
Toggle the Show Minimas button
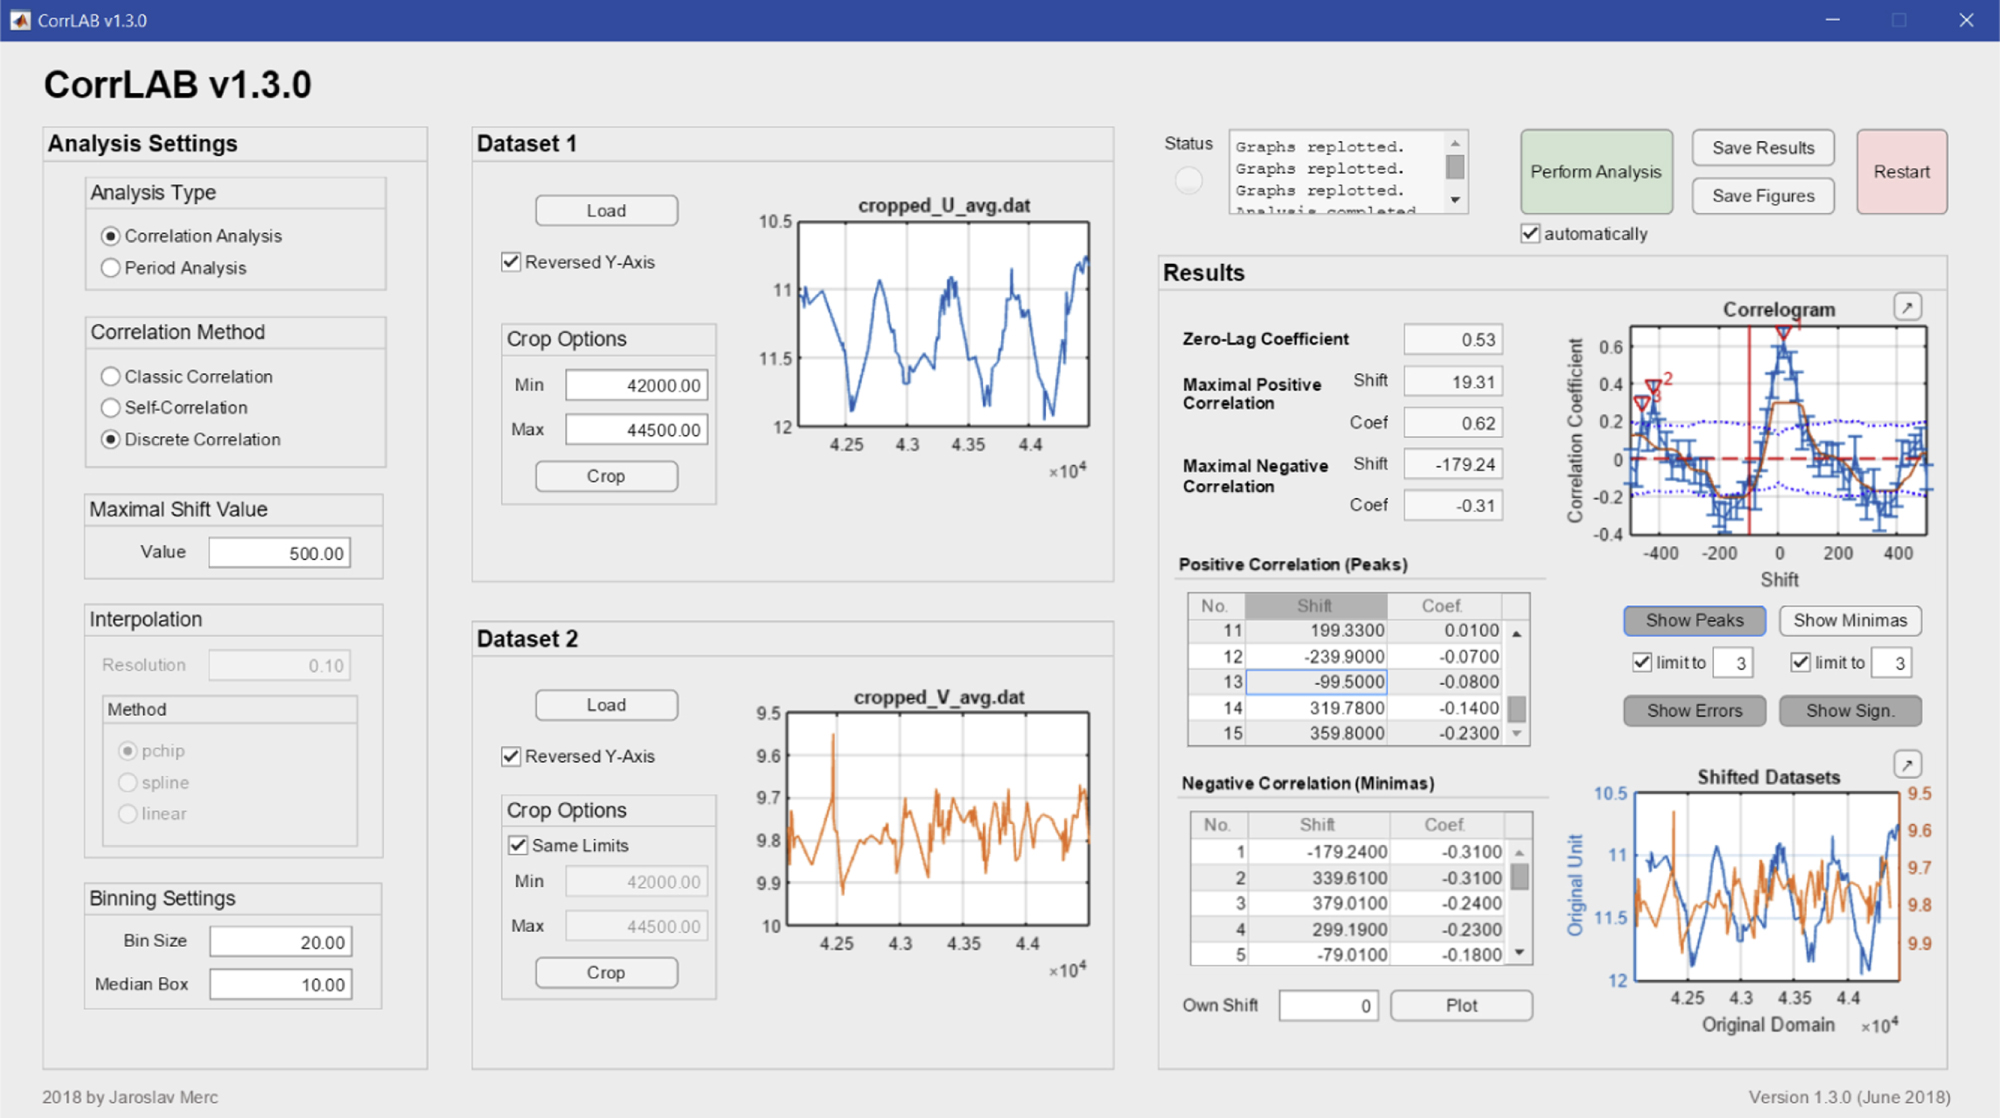pos(1850,621)
